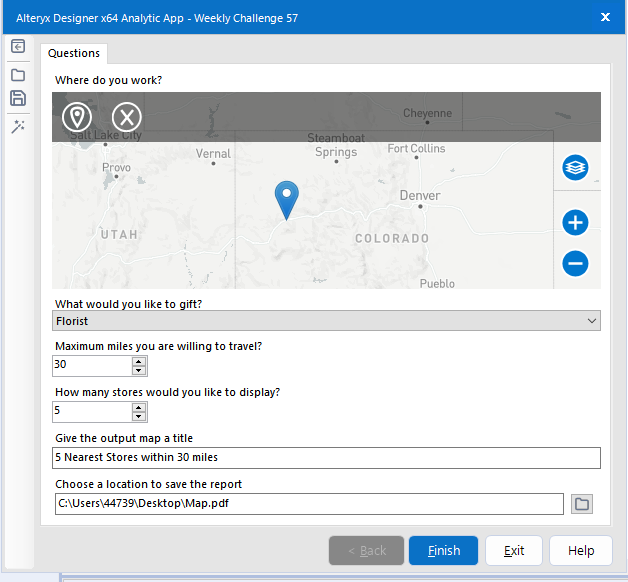Increase maximum miles with up arrow

[x=139, y=360]
